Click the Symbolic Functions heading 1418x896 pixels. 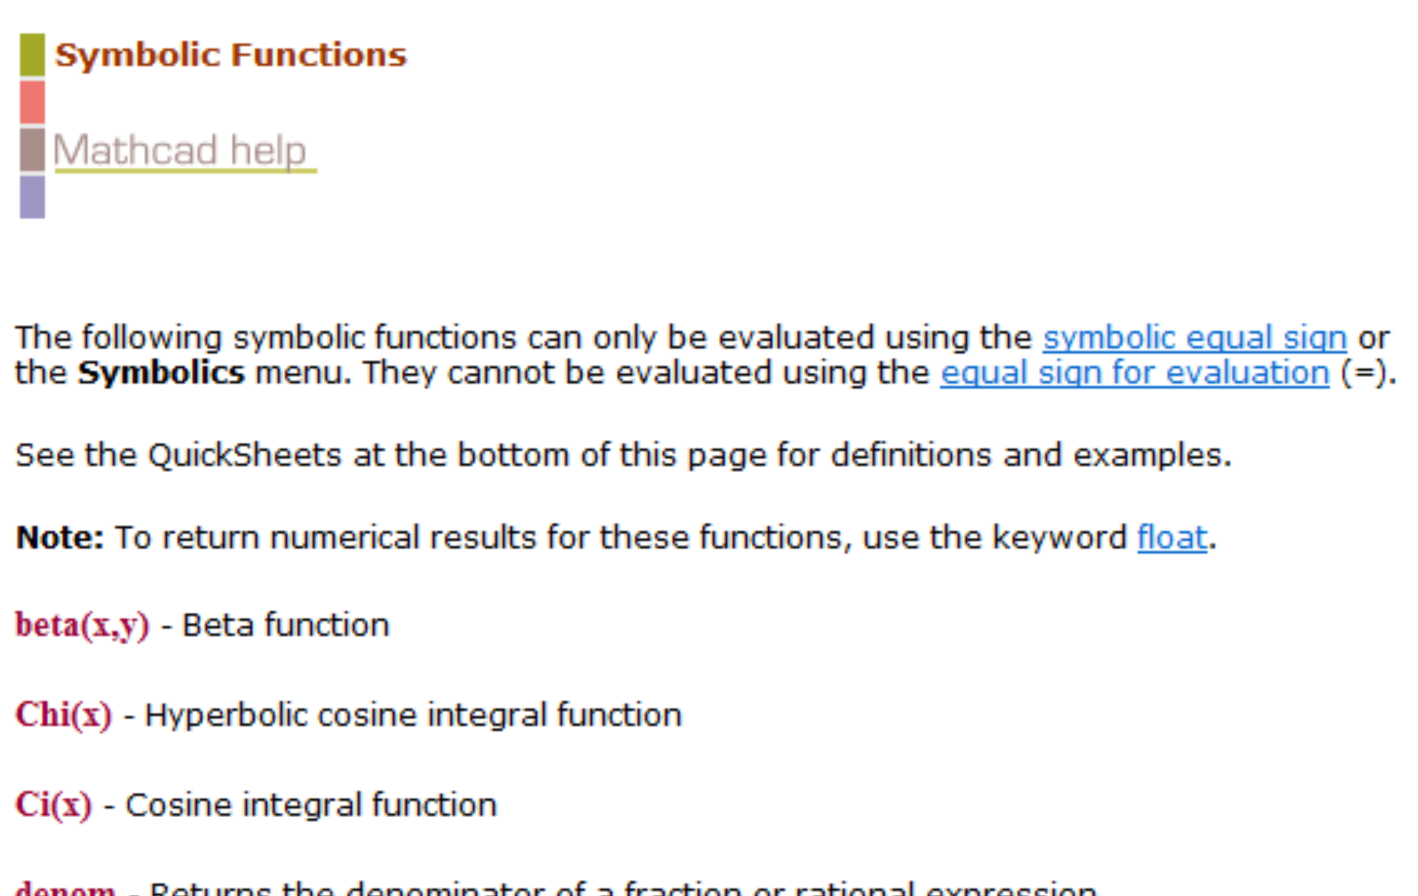231,55
